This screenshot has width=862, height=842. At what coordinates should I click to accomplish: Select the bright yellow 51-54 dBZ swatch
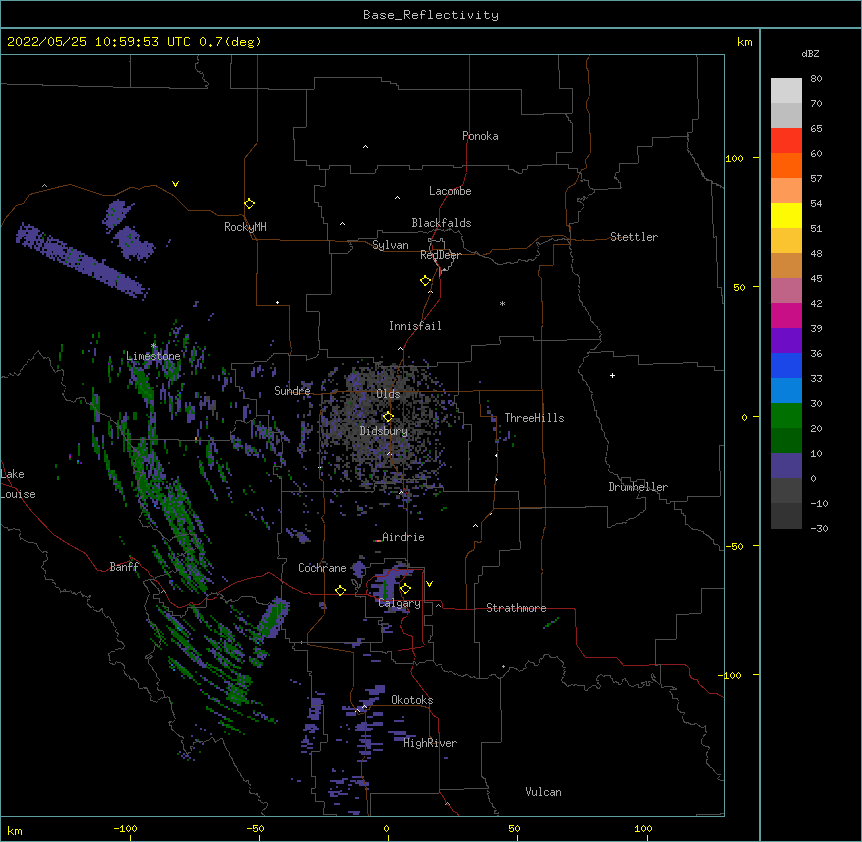pyautogui.click(x=786, y=215)
